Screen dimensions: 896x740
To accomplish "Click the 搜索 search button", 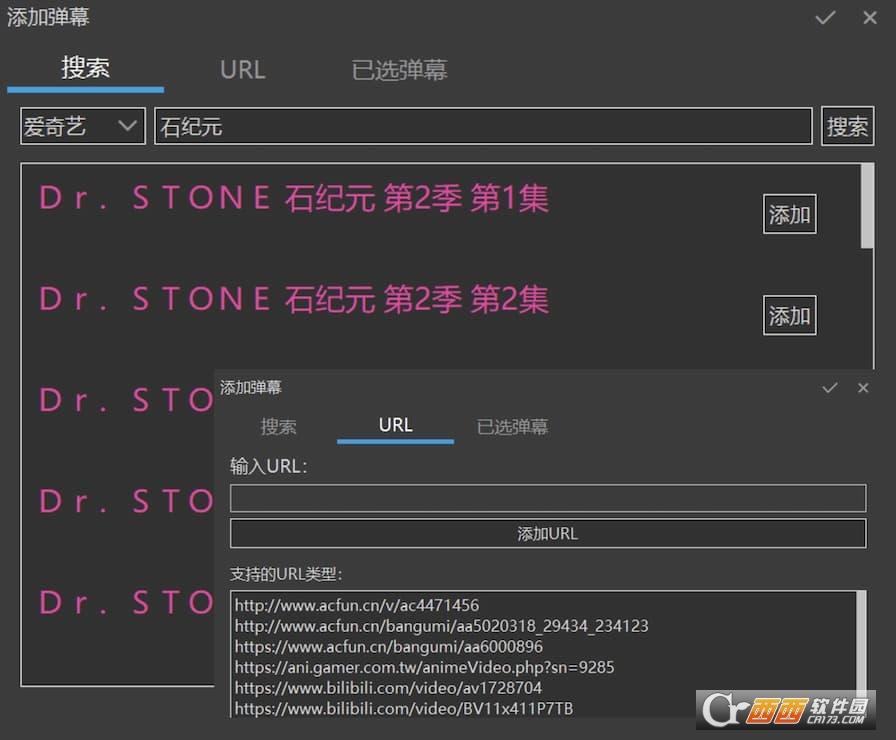I will [847, 126].
